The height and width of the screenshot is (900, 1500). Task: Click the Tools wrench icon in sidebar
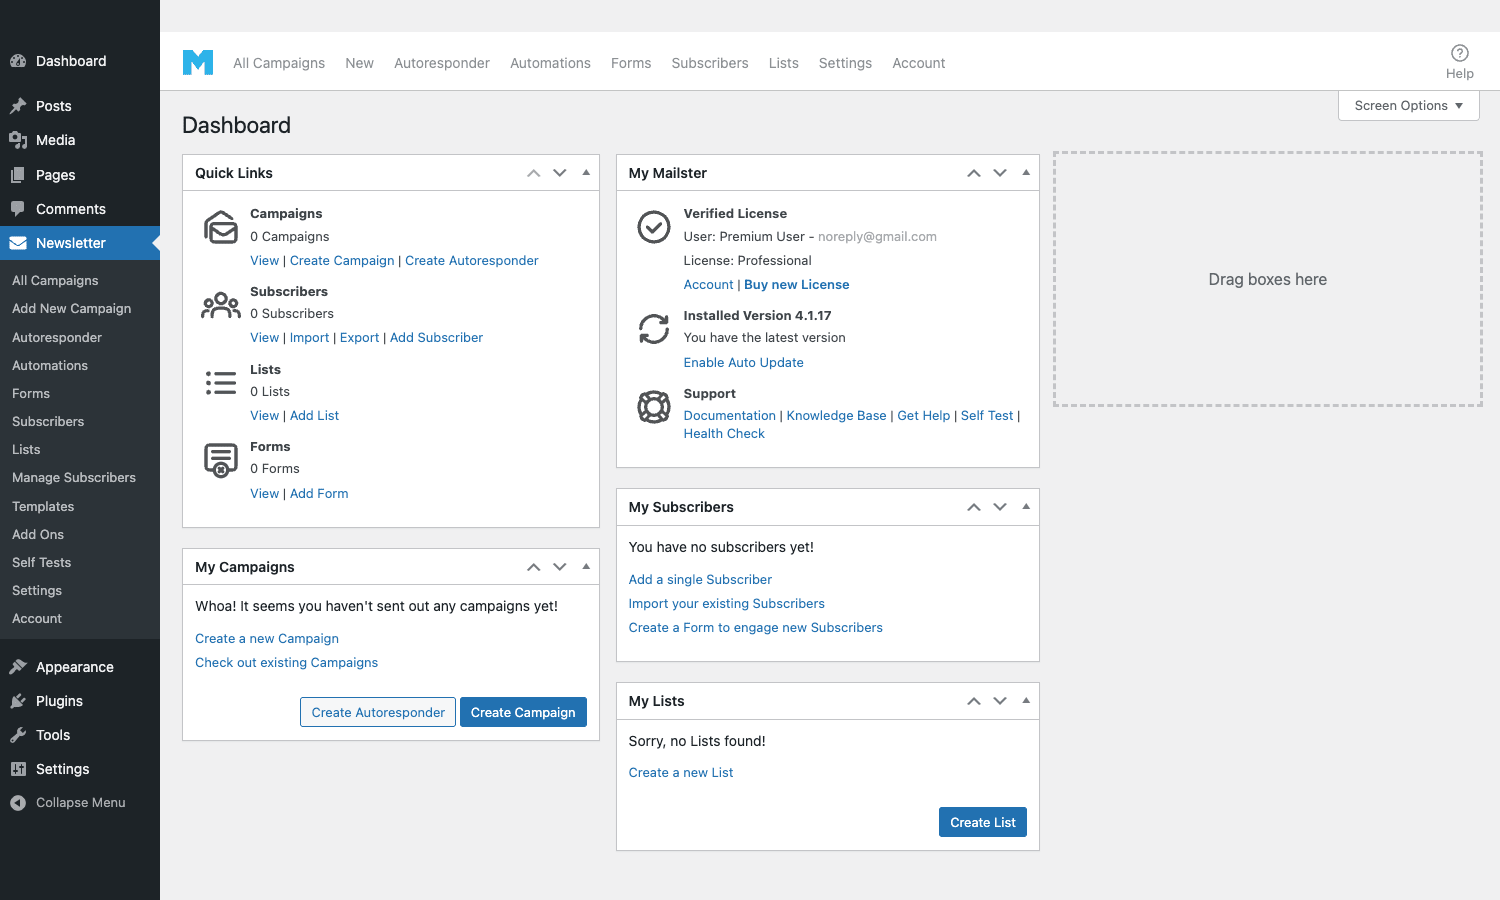point(18,735)
